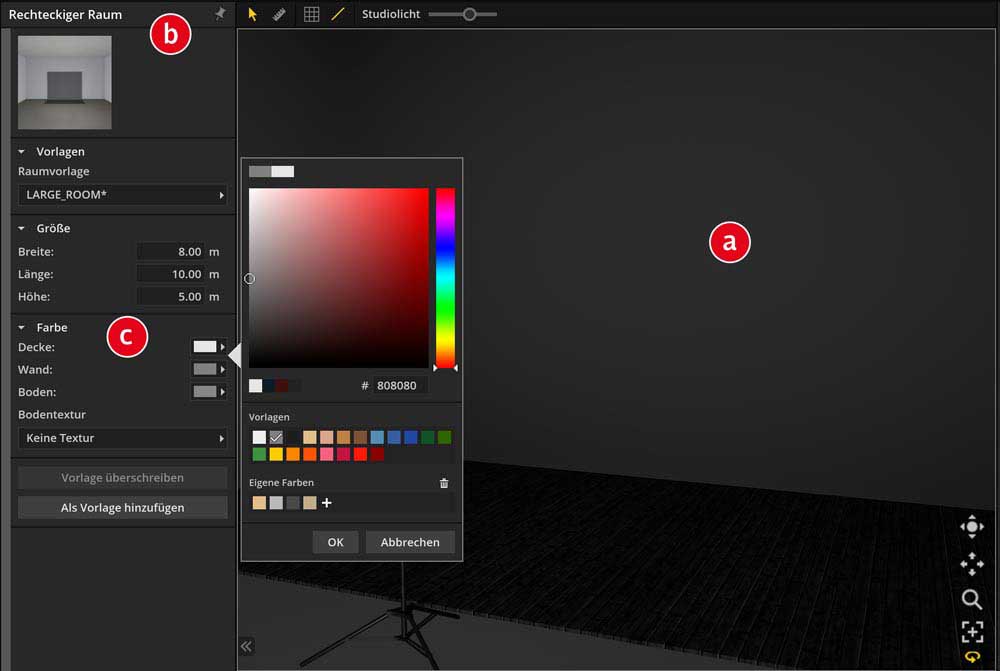Collapse the sidebar with double-arrow icon
The image size is (1000, 671).
[246, 646]
